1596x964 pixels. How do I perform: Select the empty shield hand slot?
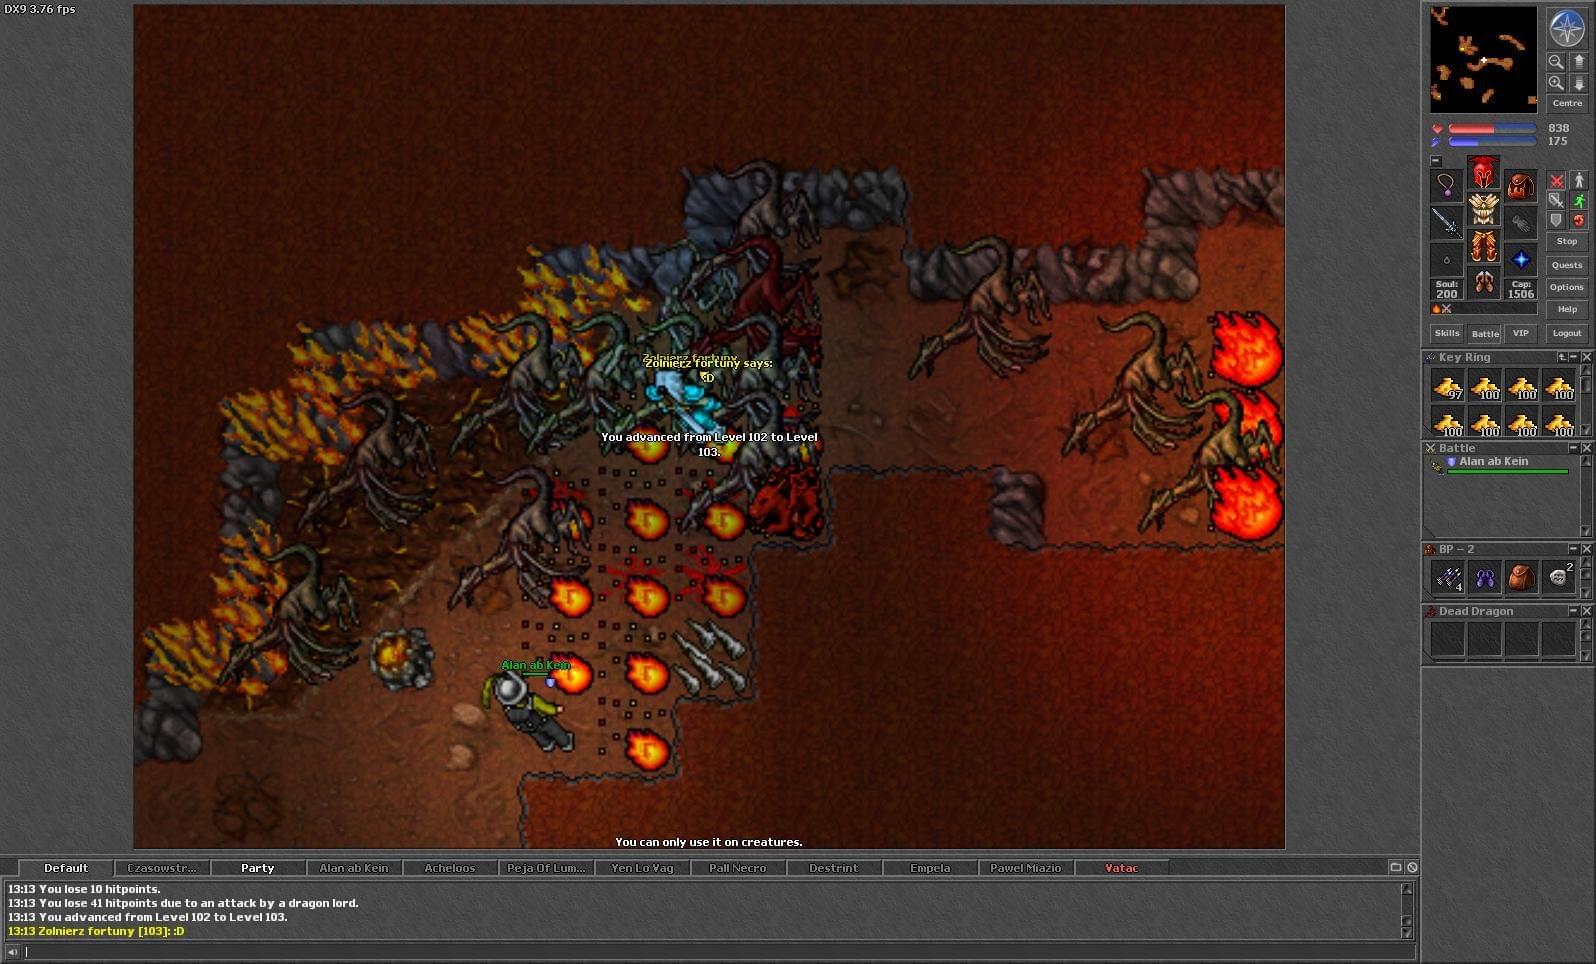click(x=1520, y=222)
